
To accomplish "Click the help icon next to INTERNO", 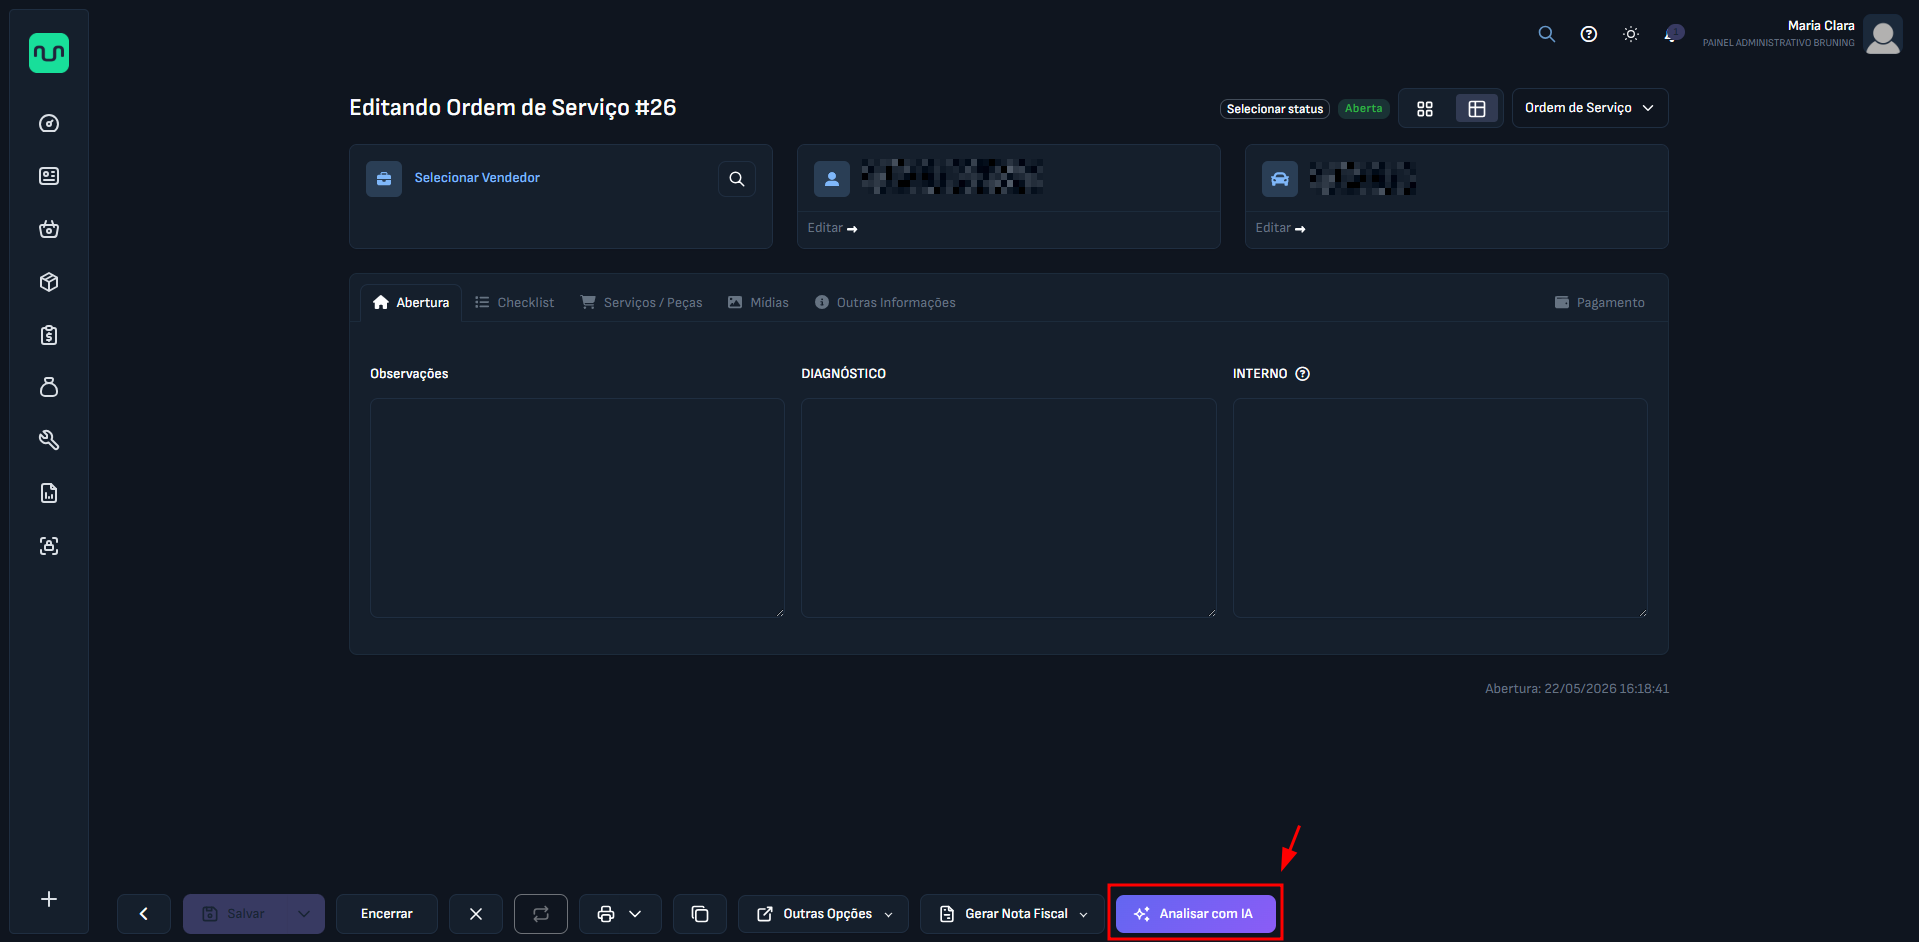I will coord(1302,374).
